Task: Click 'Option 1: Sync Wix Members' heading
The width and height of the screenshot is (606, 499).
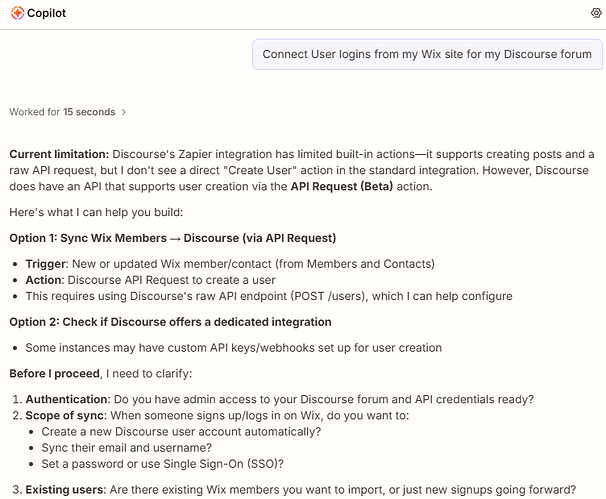Action: [x=173, y=238]
